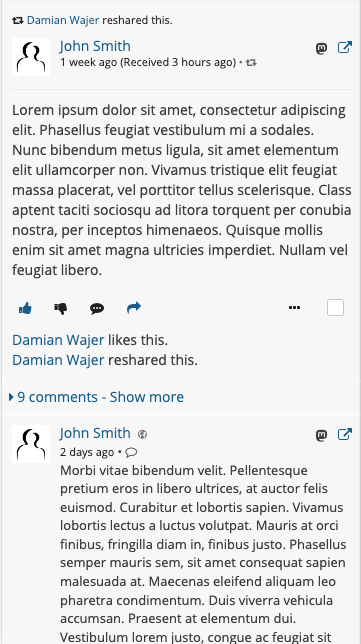Open the three-dots more actions menu
The height and width of the screenshot is (644, 361).
pos(294,308)
